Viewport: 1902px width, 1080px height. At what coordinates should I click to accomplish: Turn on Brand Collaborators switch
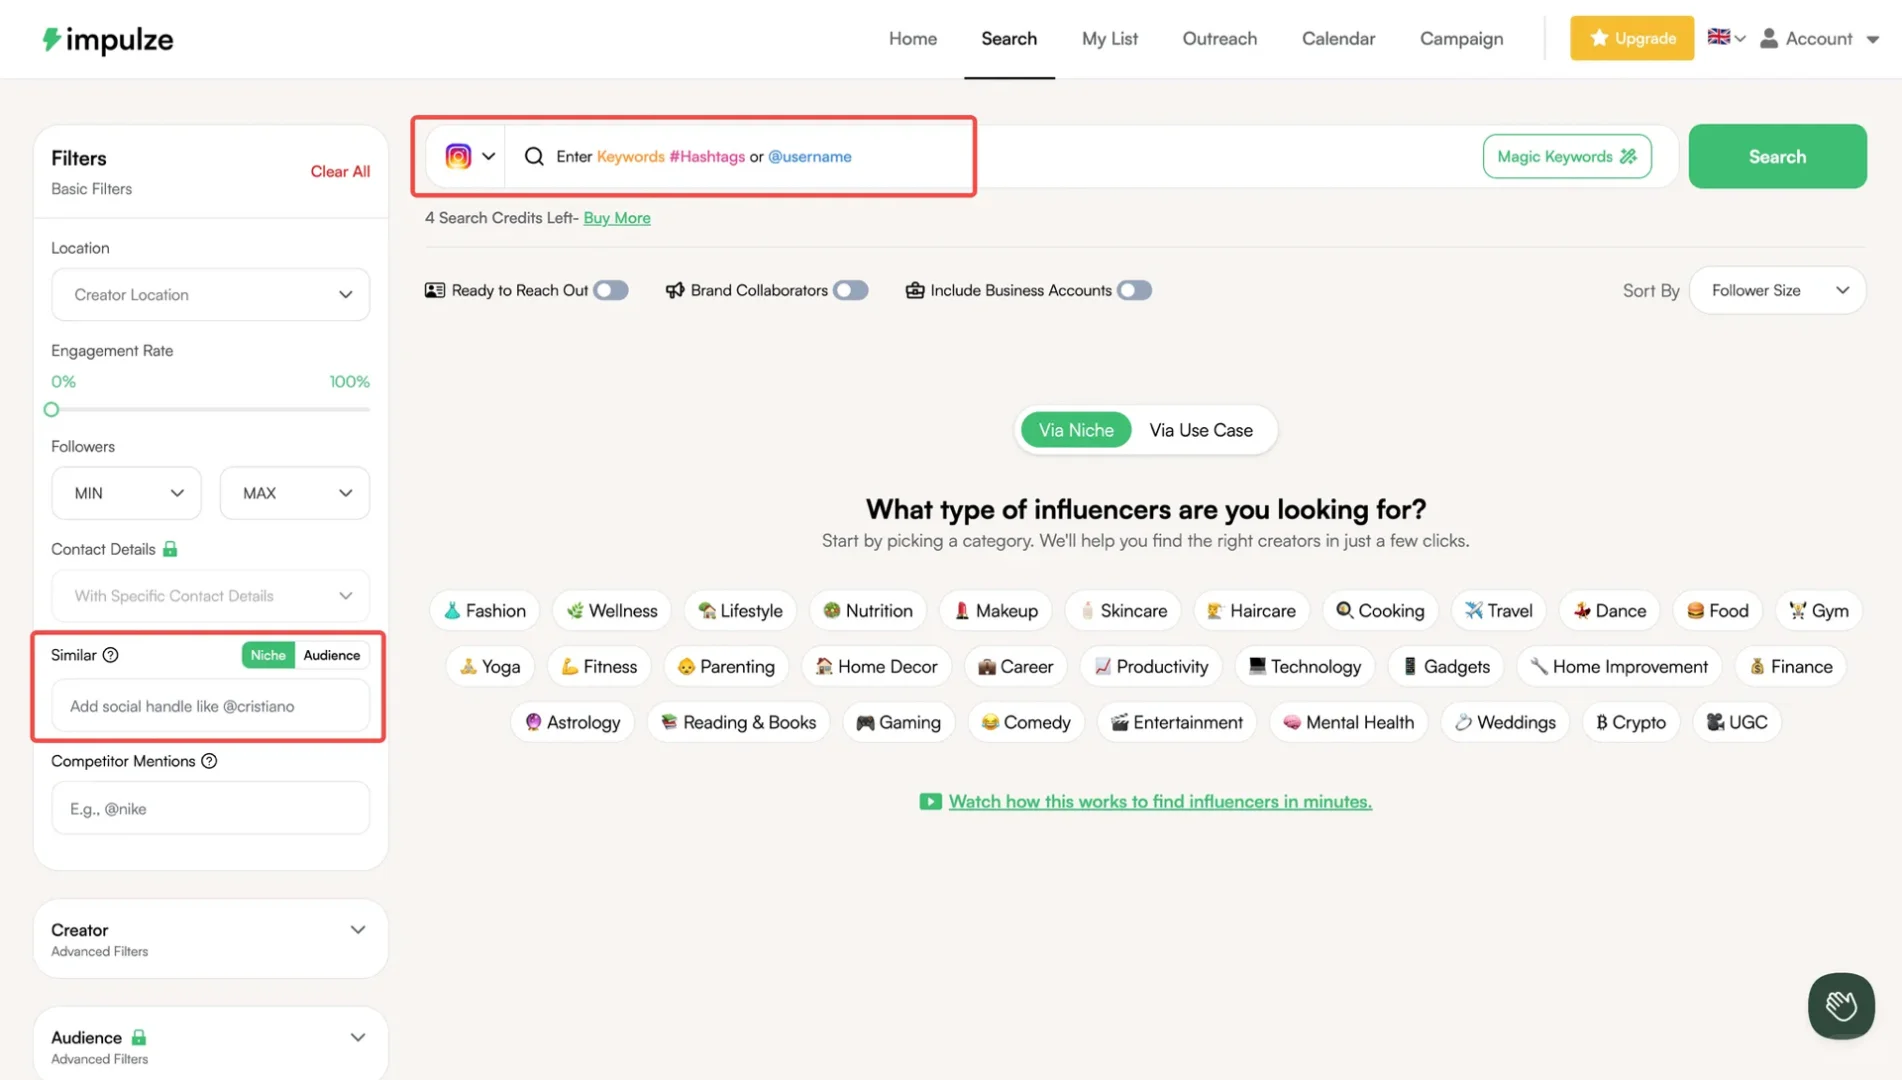pos(850,290)
